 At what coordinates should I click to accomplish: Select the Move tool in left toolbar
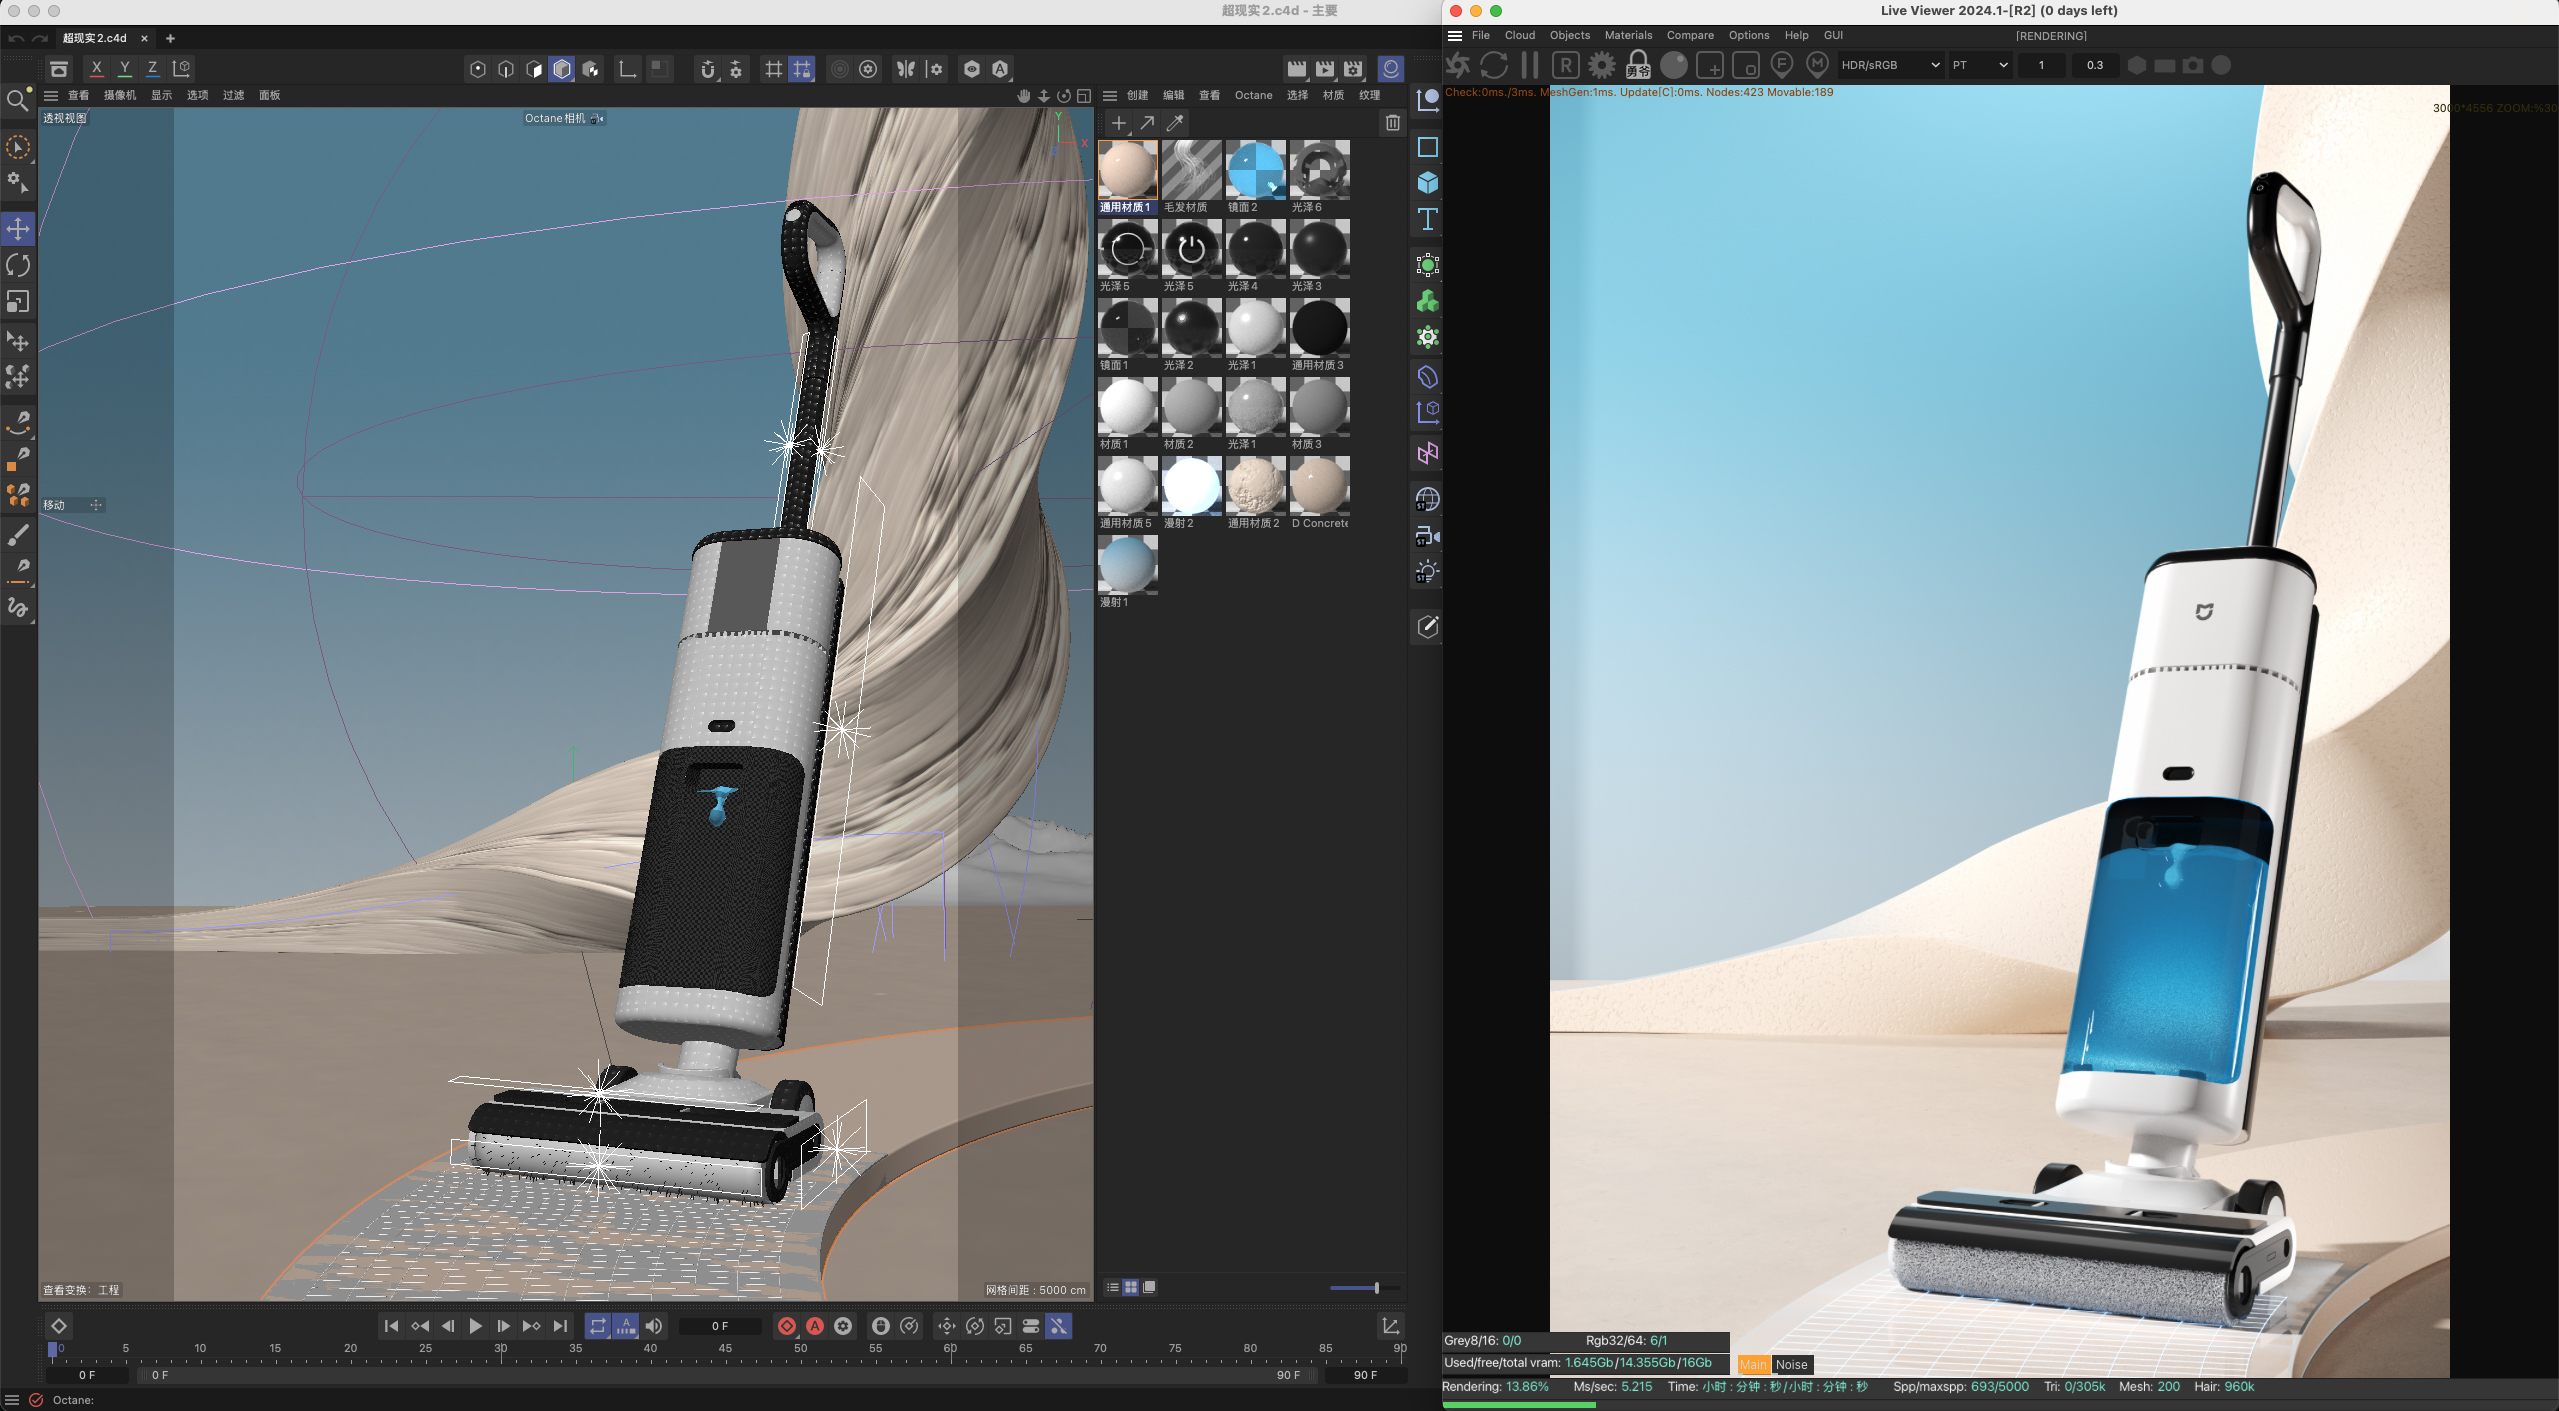pos(18,229)
